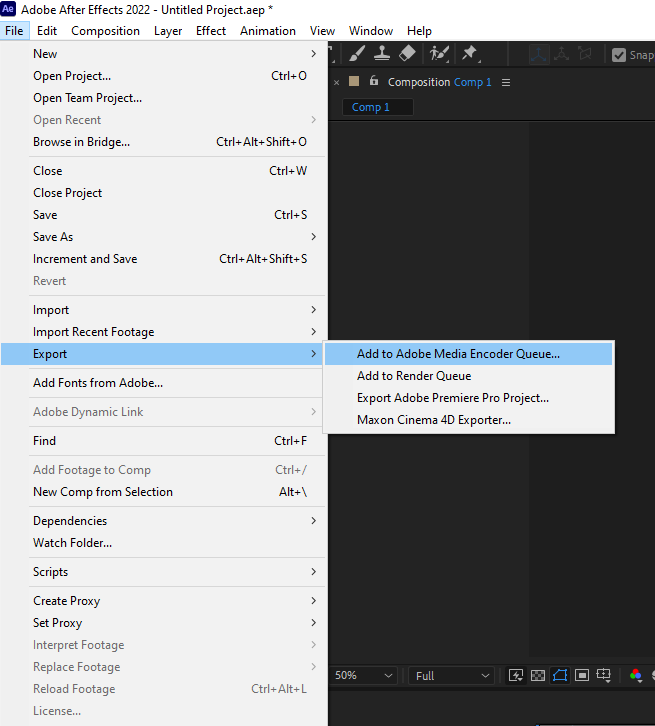Open the Composition panel hamburger menu

(x=506, y=82)
